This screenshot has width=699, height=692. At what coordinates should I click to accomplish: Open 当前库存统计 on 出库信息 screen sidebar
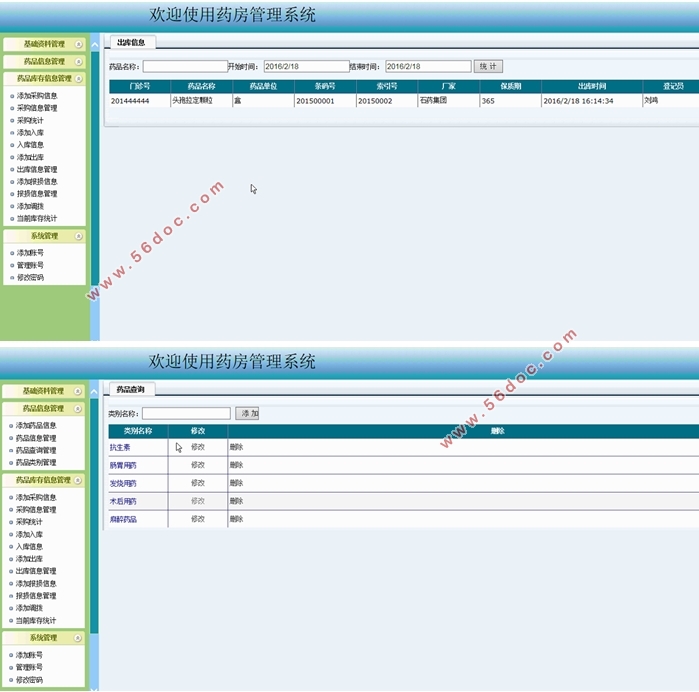pos(37,218)
